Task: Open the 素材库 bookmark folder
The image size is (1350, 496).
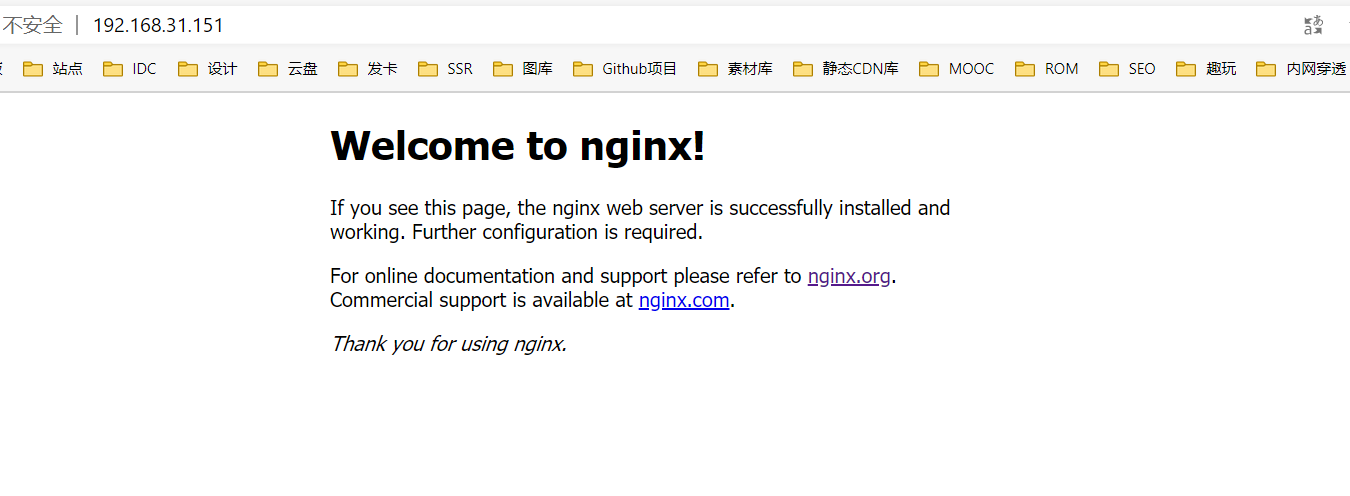Action: click(x=736, y=69)
